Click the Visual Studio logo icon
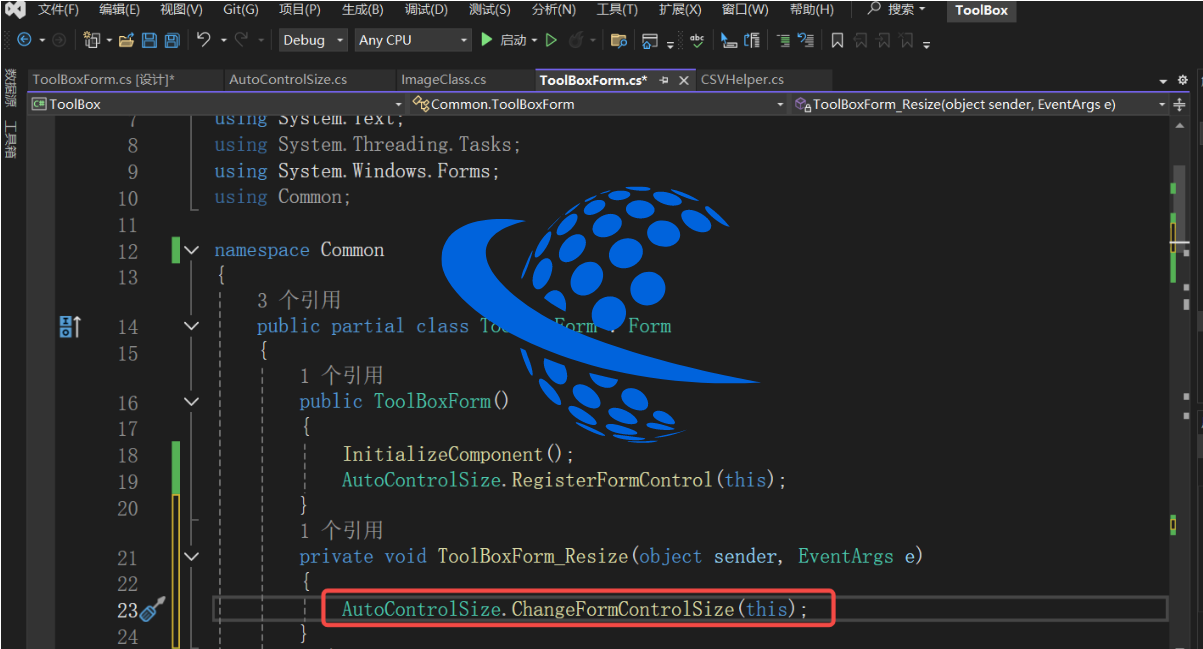The width and height of the screenshot is (1203, 649). 14,10
